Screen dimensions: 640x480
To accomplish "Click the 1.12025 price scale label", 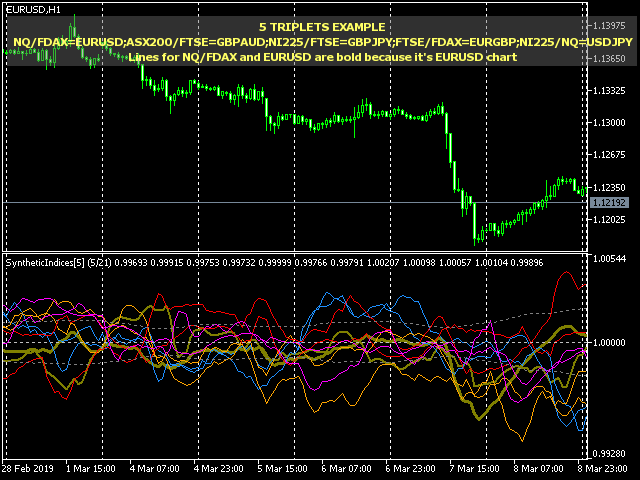I will click(x=609, y=220).
